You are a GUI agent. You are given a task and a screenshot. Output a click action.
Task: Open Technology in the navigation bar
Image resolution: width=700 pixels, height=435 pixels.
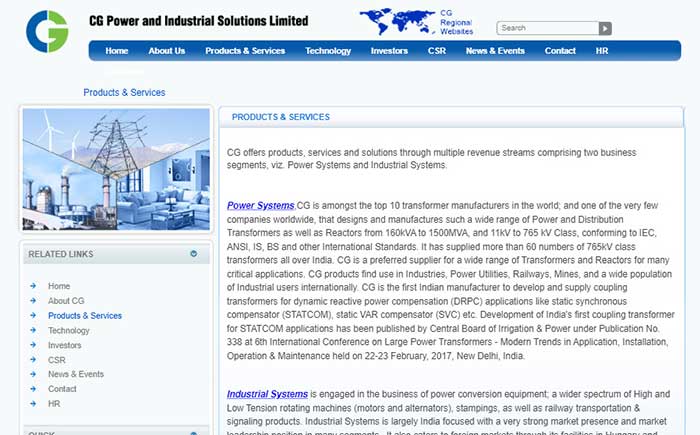[328, 51]
